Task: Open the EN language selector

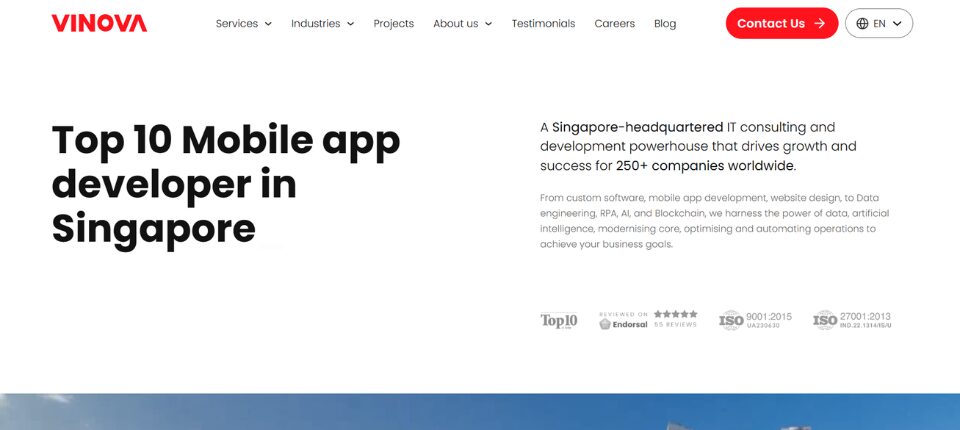Action: 879,23
